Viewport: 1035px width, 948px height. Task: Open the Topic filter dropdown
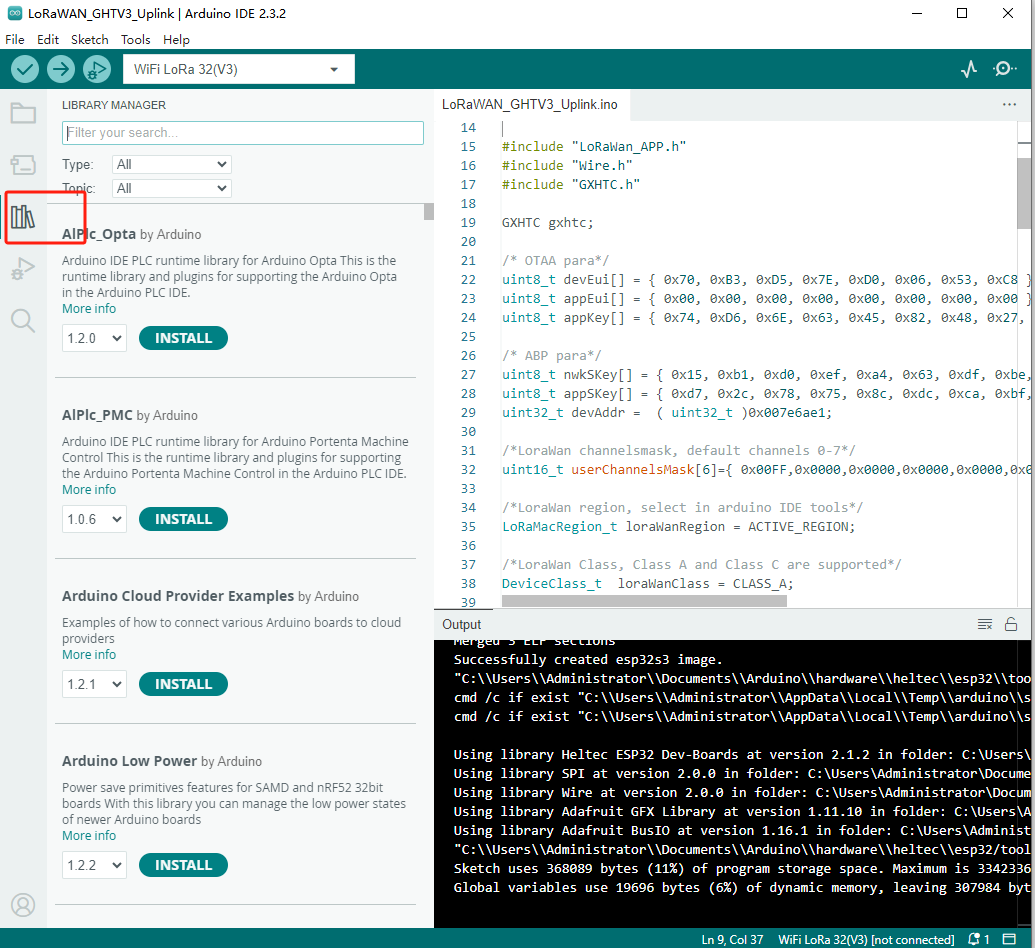(172, 188)
